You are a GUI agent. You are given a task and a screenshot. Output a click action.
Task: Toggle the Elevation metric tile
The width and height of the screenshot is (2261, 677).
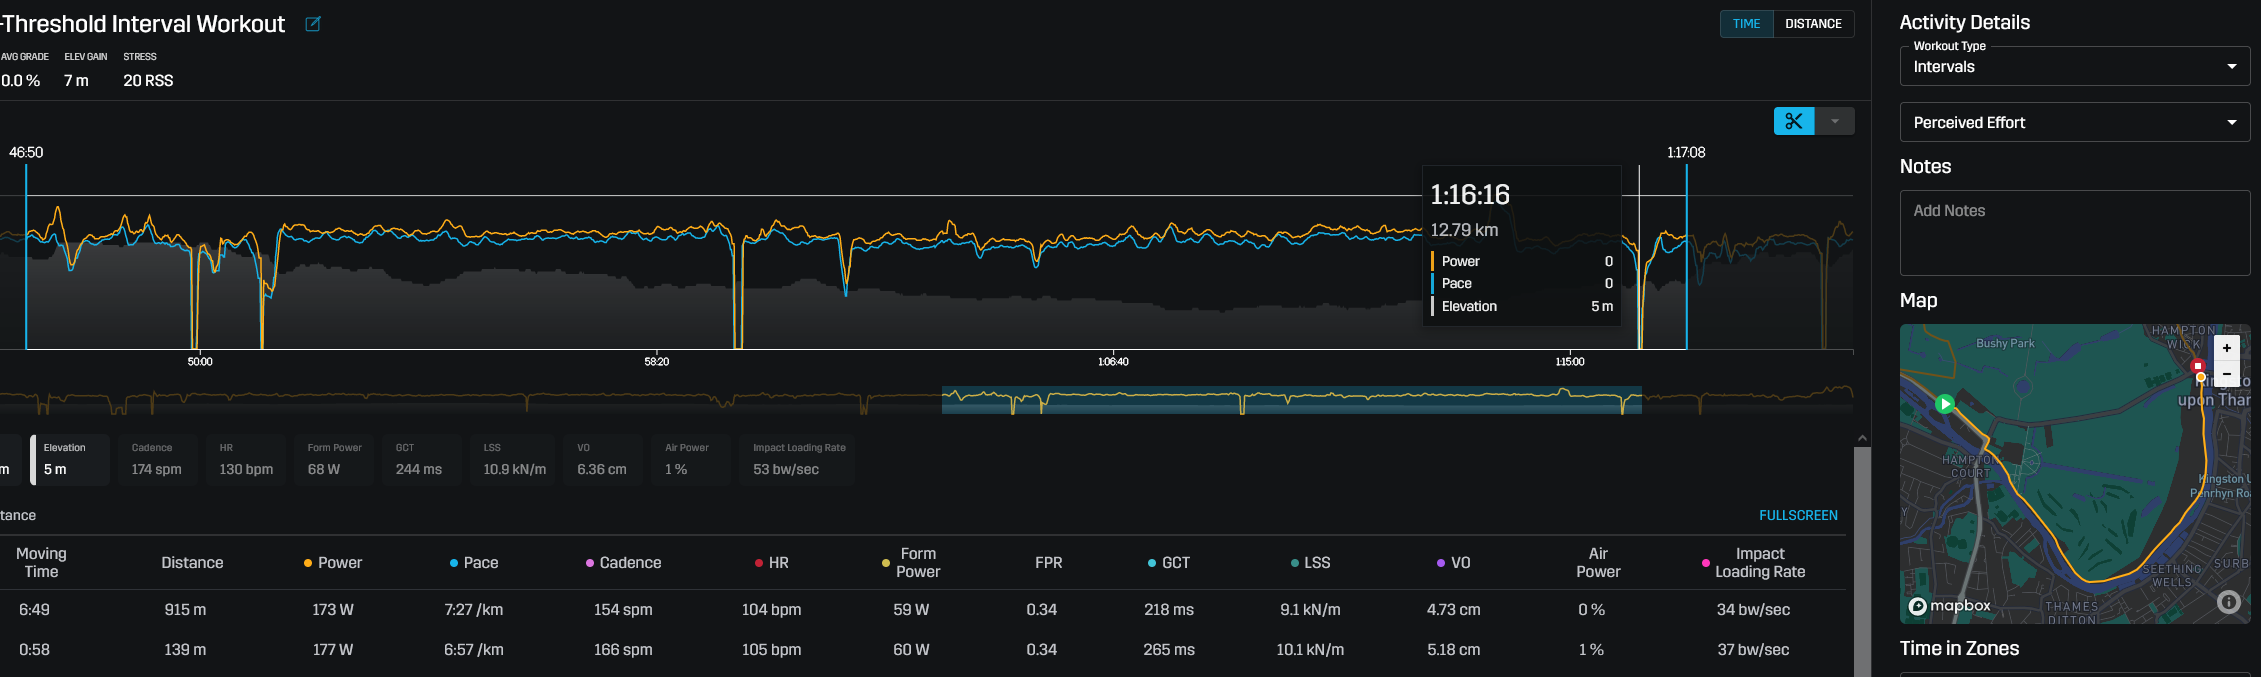(70, 460)
